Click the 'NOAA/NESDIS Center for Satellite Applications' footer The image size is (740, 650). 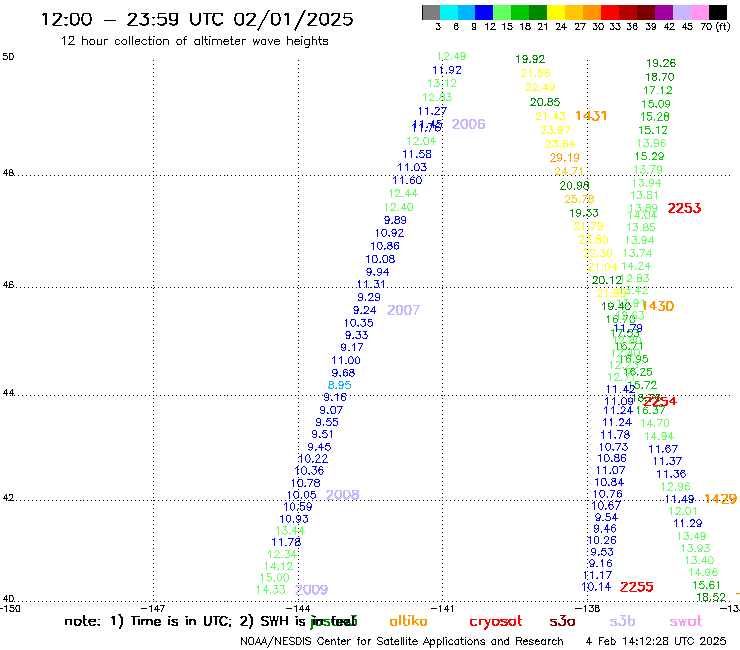[401, 642]
